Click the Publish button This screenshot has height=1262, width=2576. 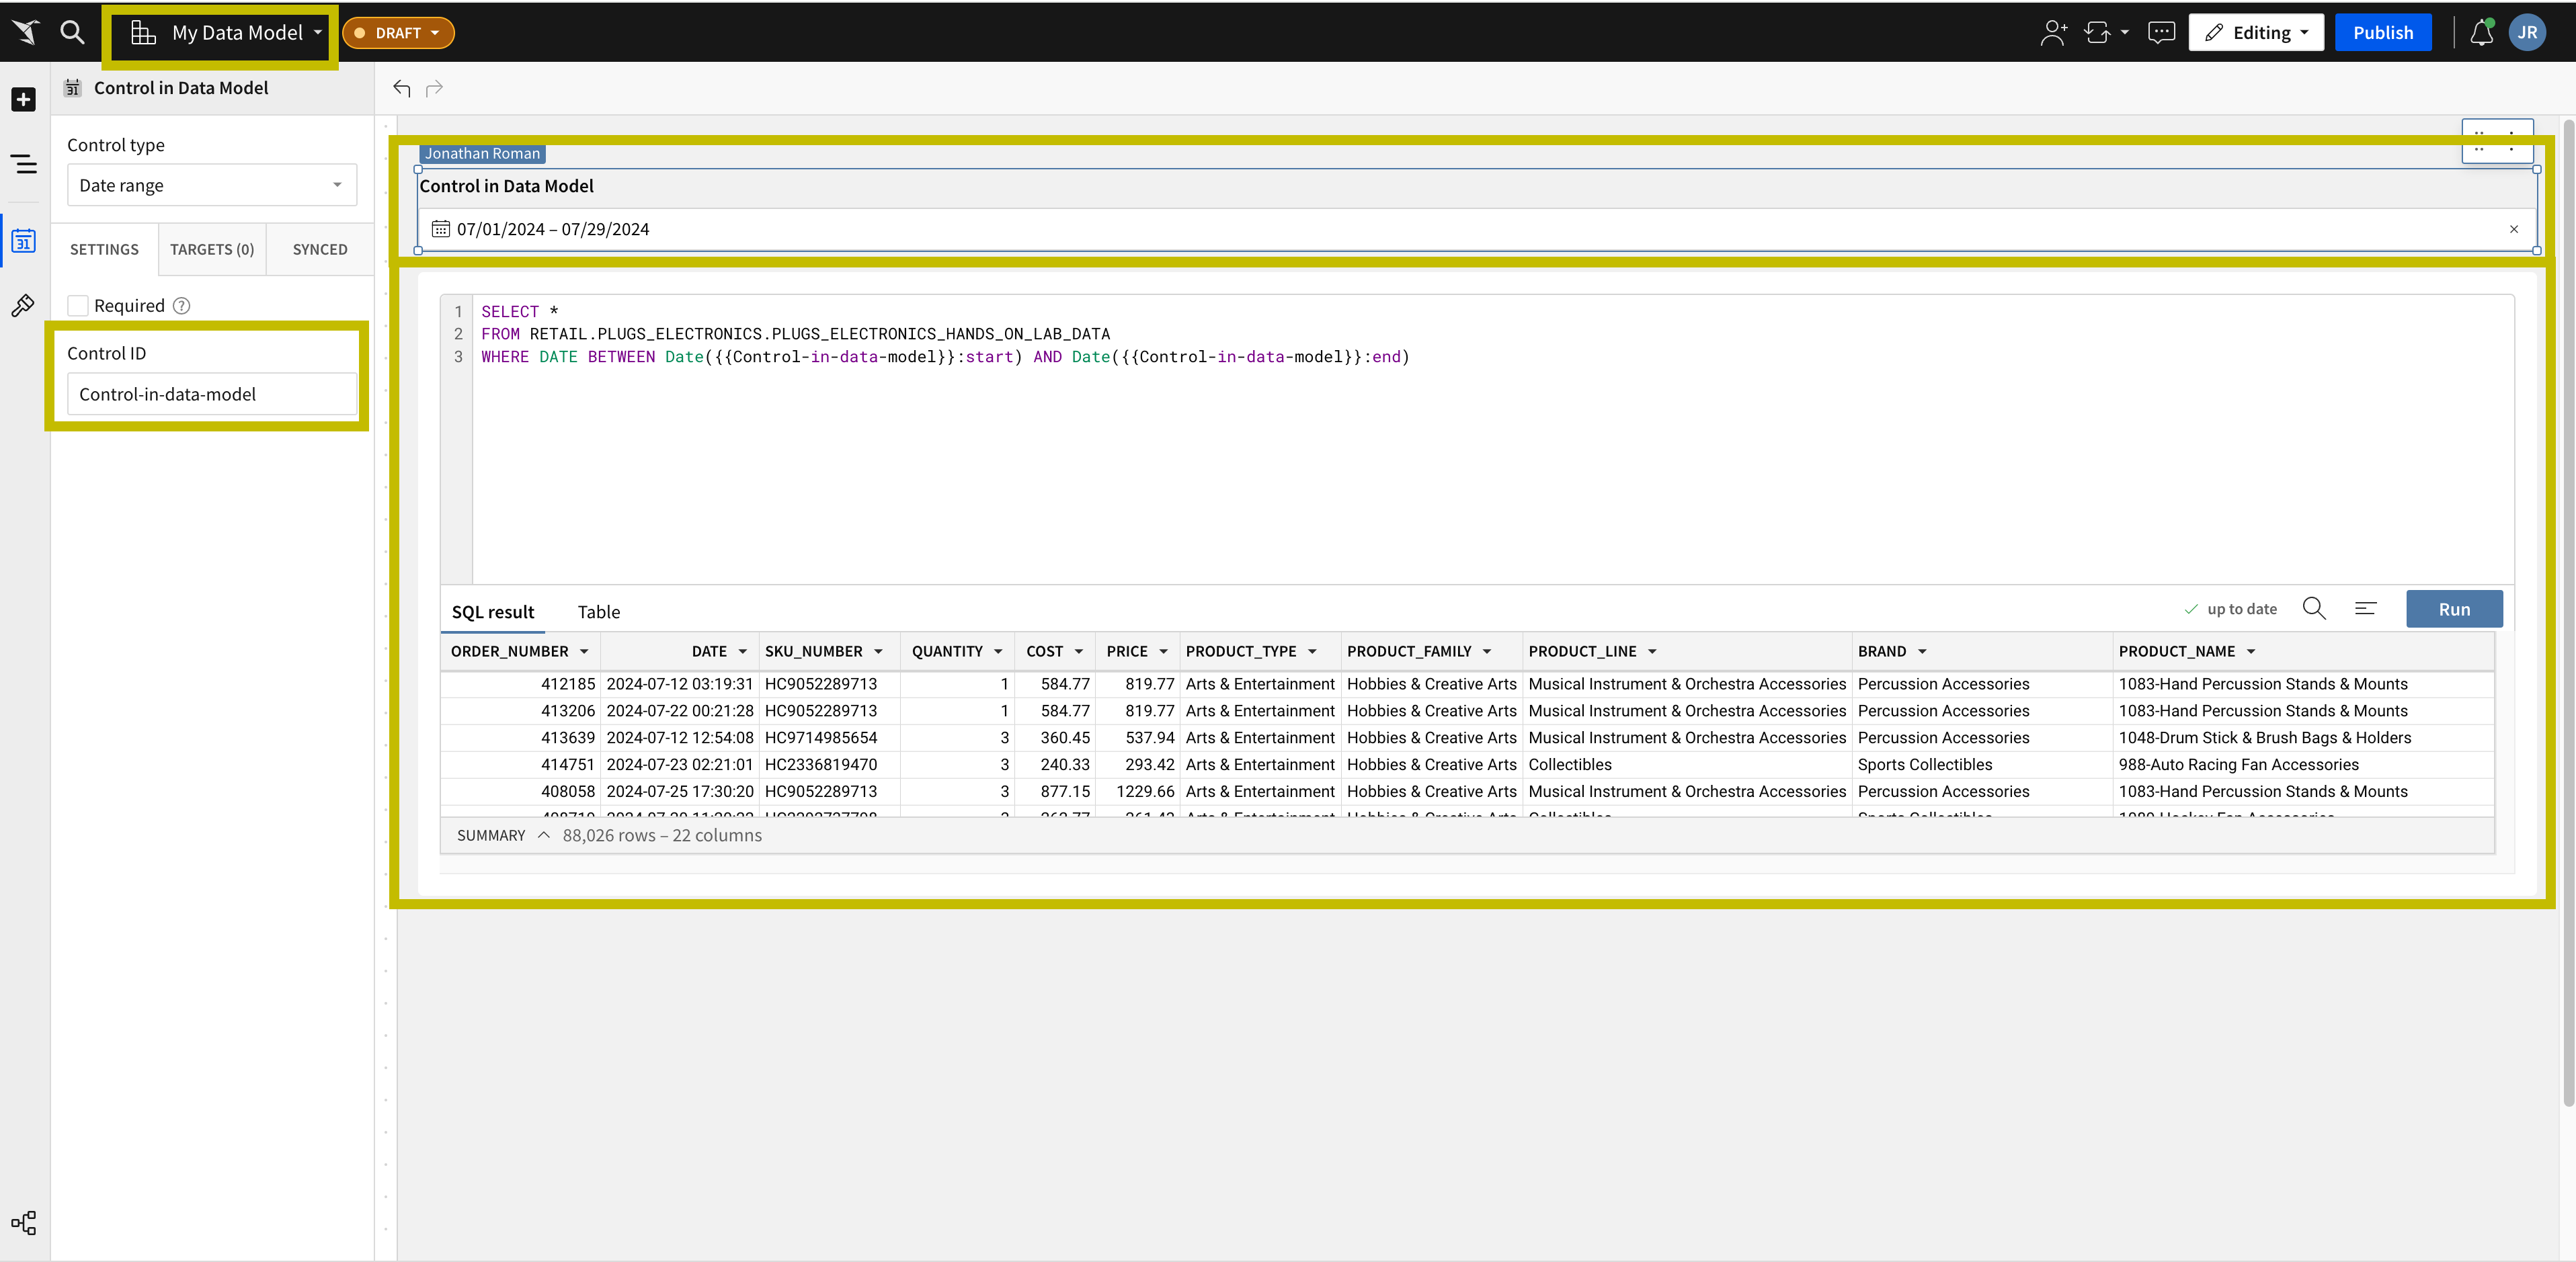(x=2383, y=32)
